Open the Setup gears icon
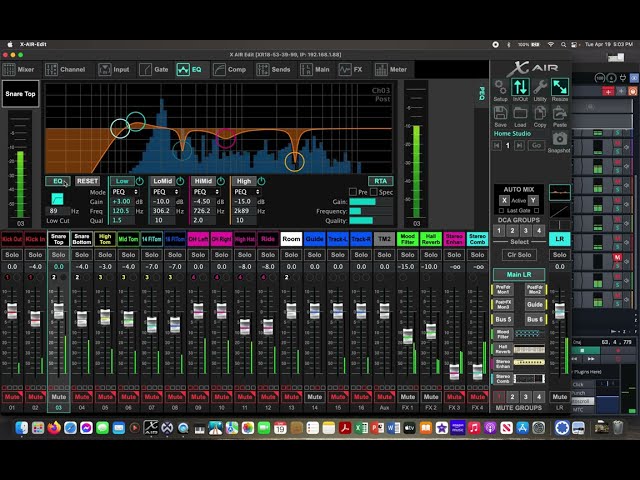640x480 pixels. pyautogui.click(x=500, y=87)
